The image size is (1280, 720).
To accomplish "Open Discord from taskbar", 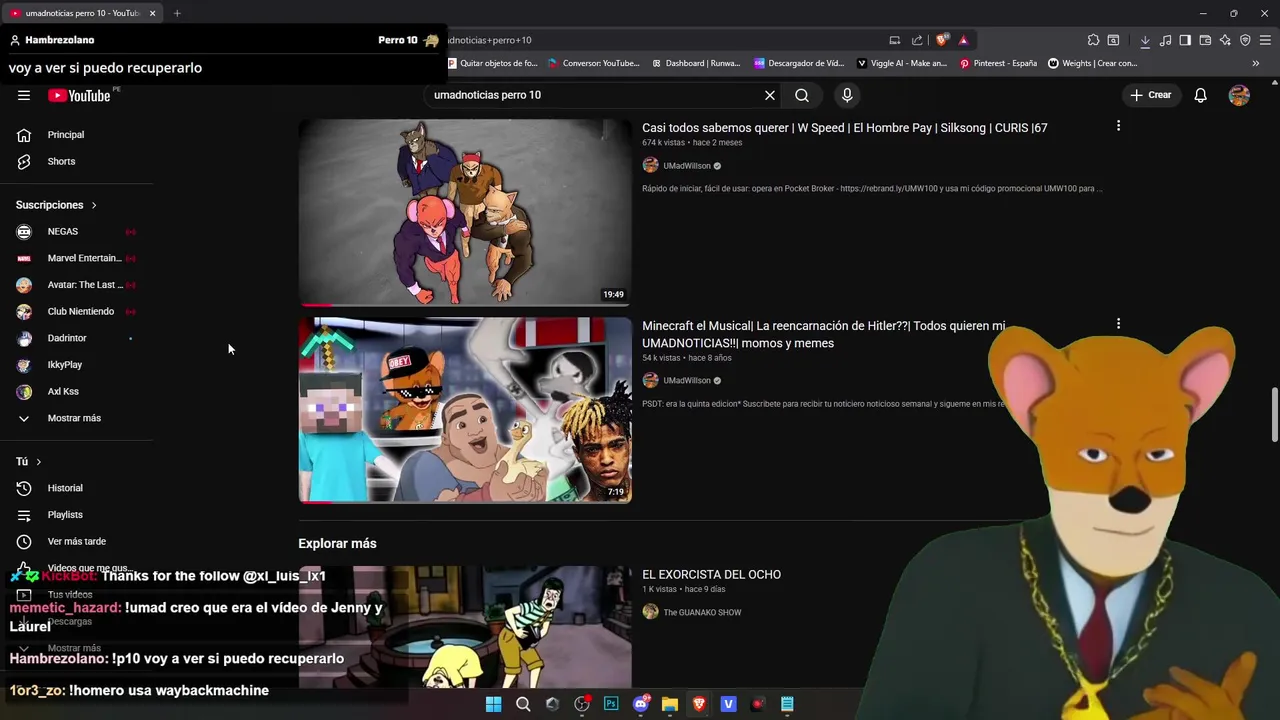I will pyautogui.click(x=641, y=704).
